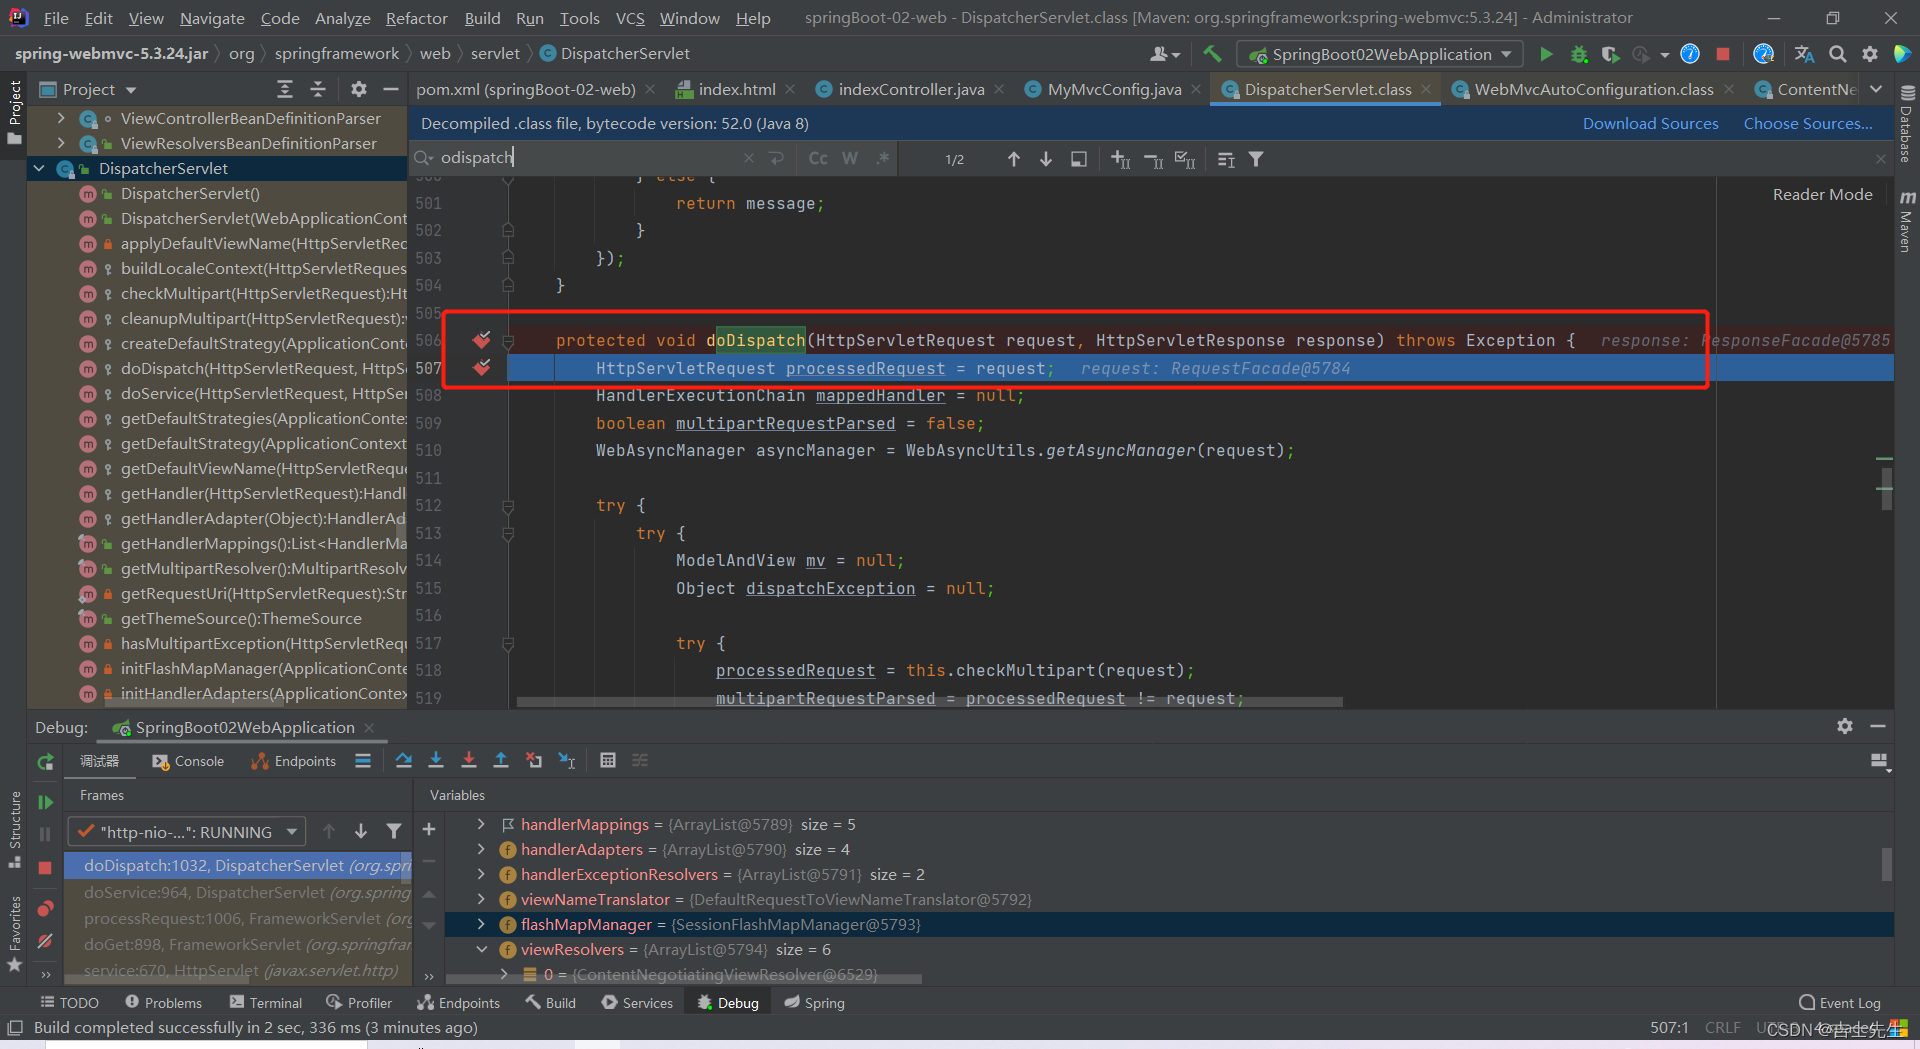1920x1049 pixels.
Task: Collapse the viewResolvers variable node
Action: click(481, 949)
